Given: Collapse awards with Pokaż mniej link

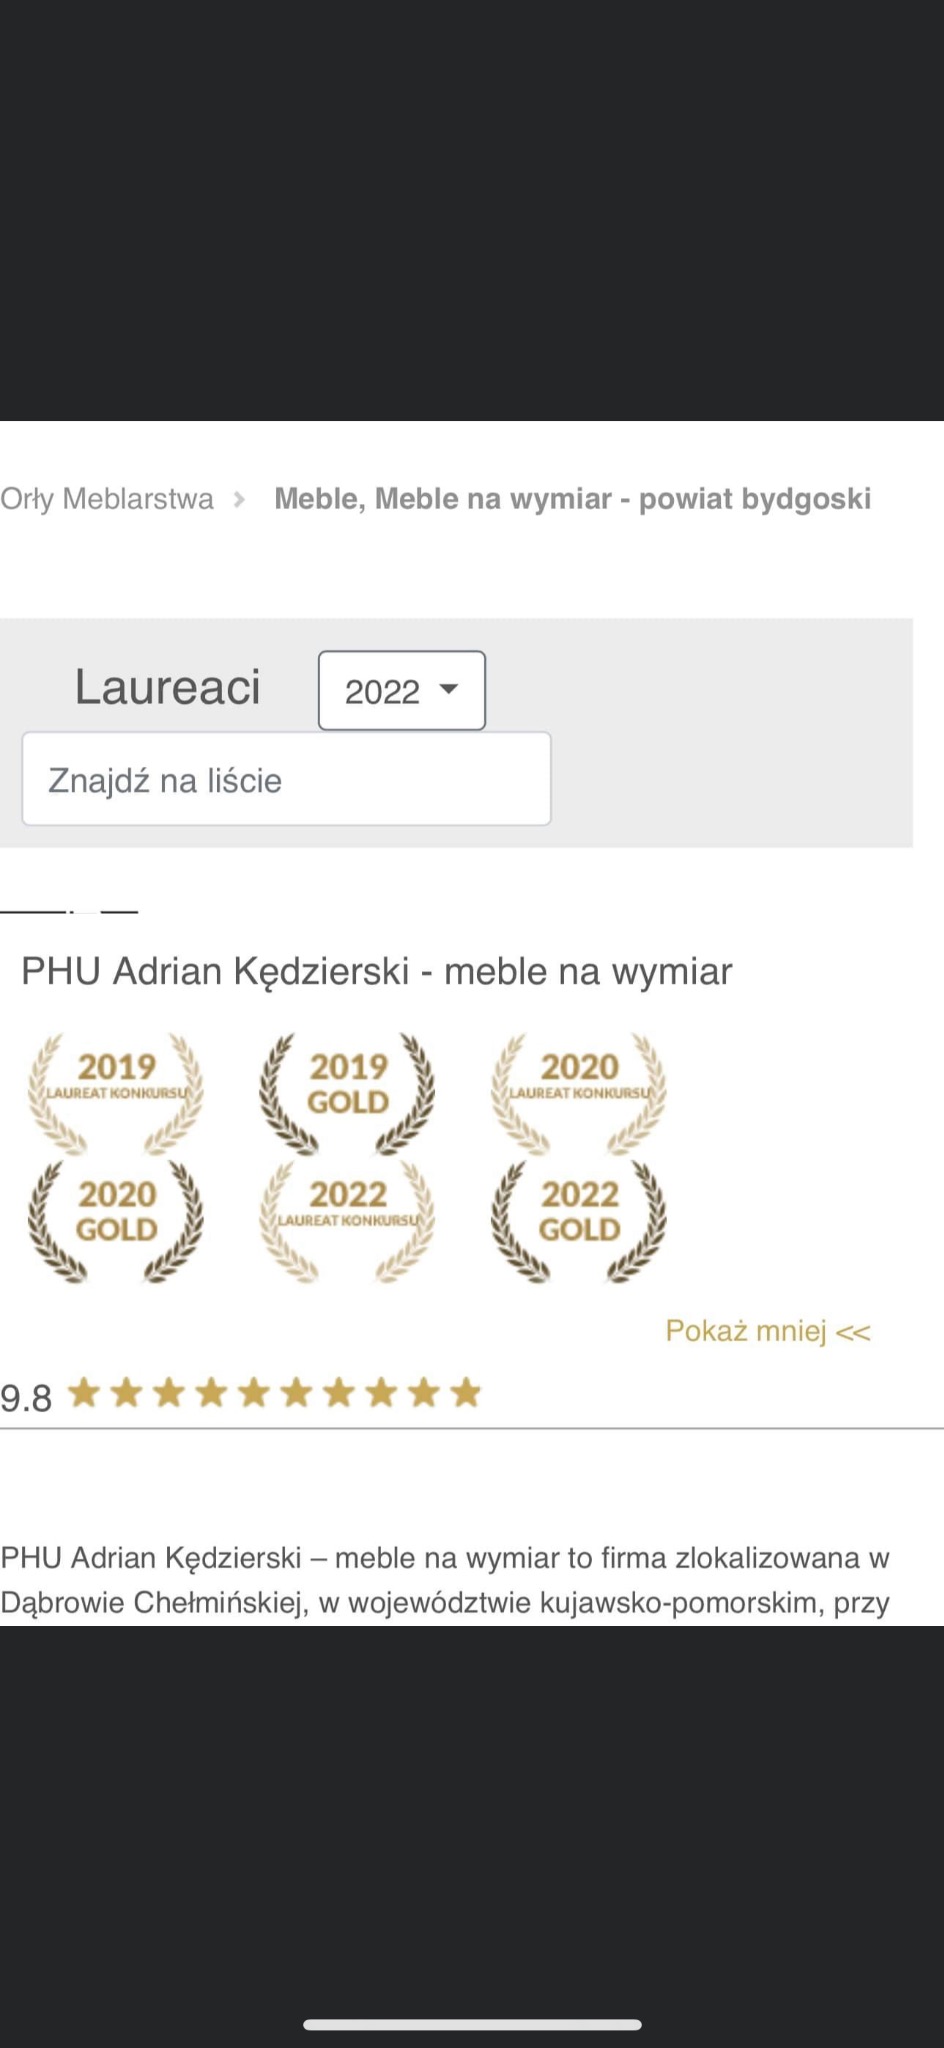Looking at the screenshot, I should pyautogui.click(x=768, y=1330).
